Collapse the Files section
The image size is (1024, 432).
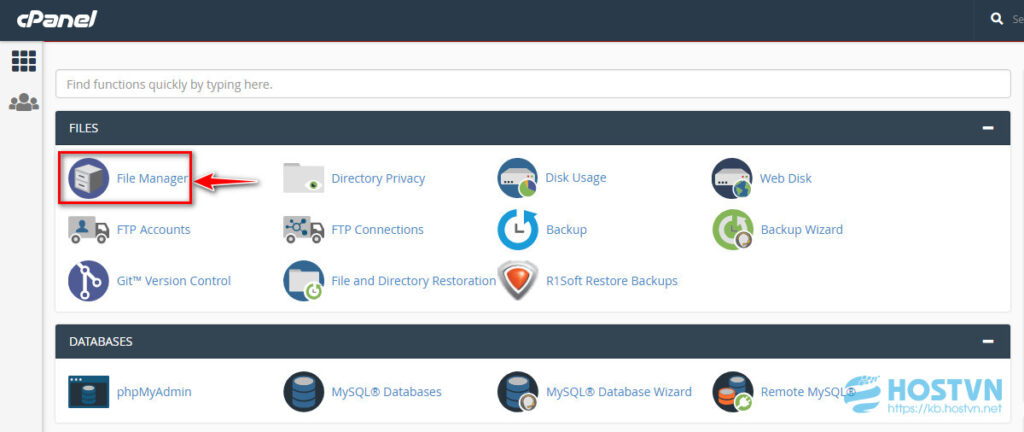point(988,128)
